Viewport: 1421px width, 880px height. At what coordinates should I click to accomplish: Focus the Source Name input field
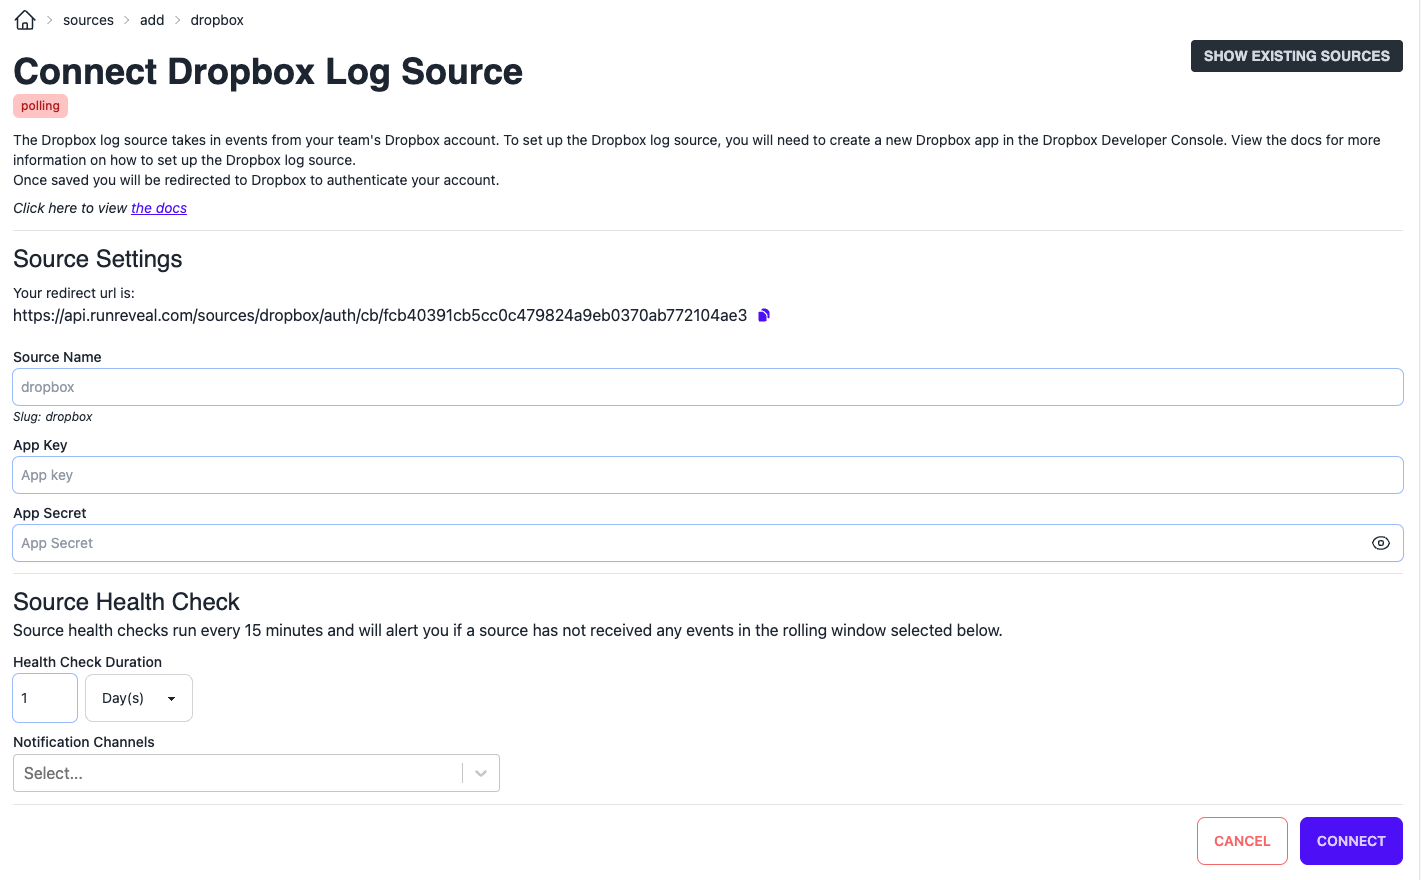click(x=707, y=387)
